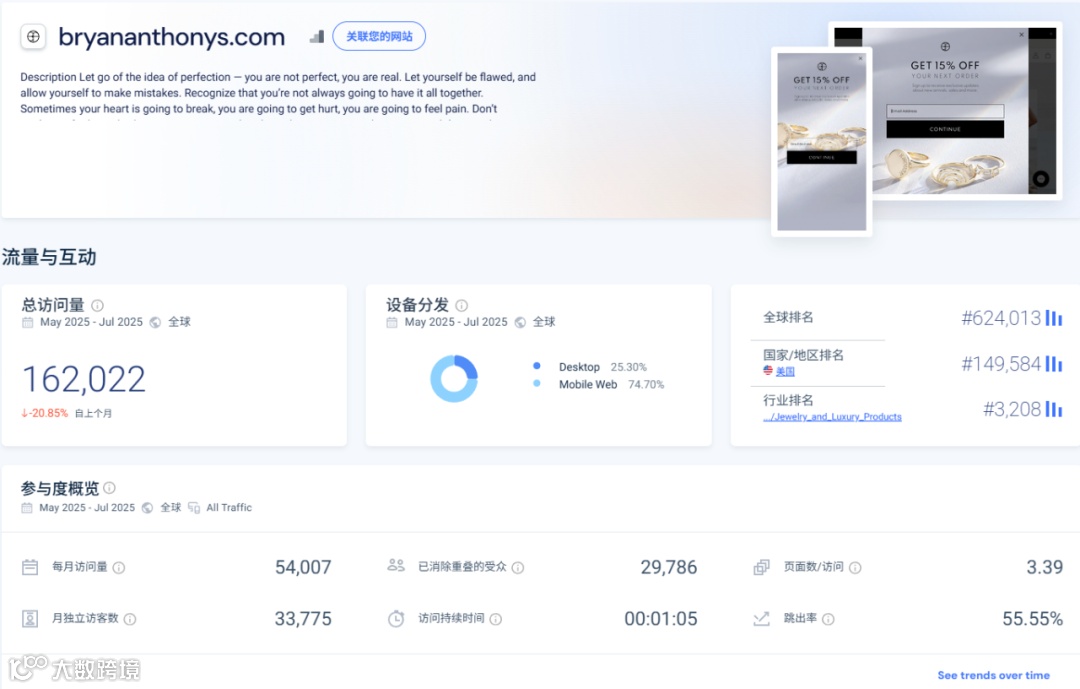This screenshot has height=689, width=1080.
Task: Click bar chart icon beside country rank #149,584
Action: click(1054, 363)
